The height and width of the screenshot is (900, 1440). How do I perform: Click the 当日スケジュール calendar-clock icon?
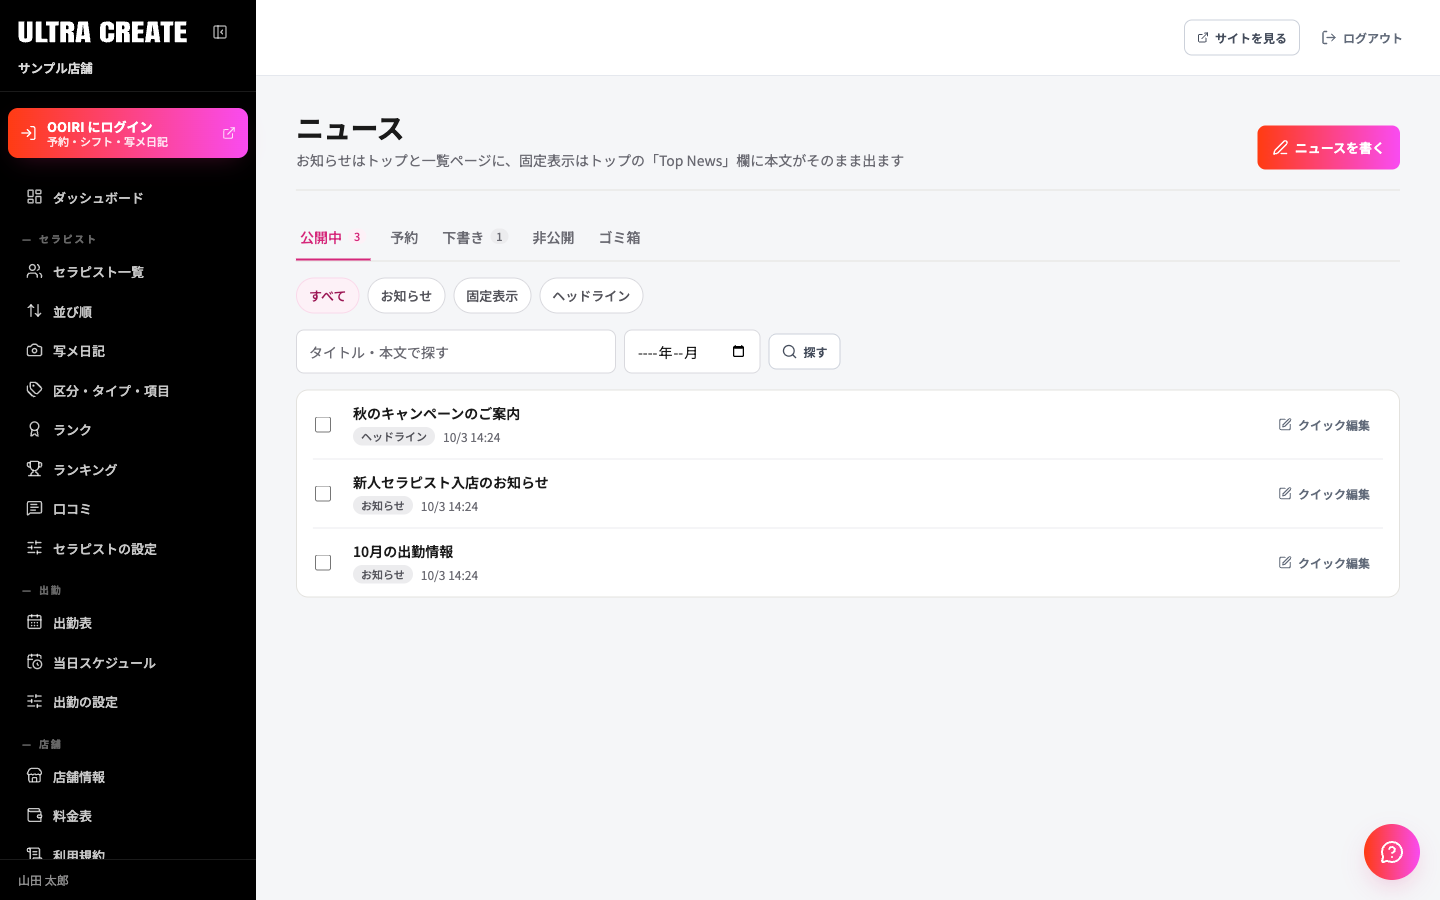(x=34, y=662)
